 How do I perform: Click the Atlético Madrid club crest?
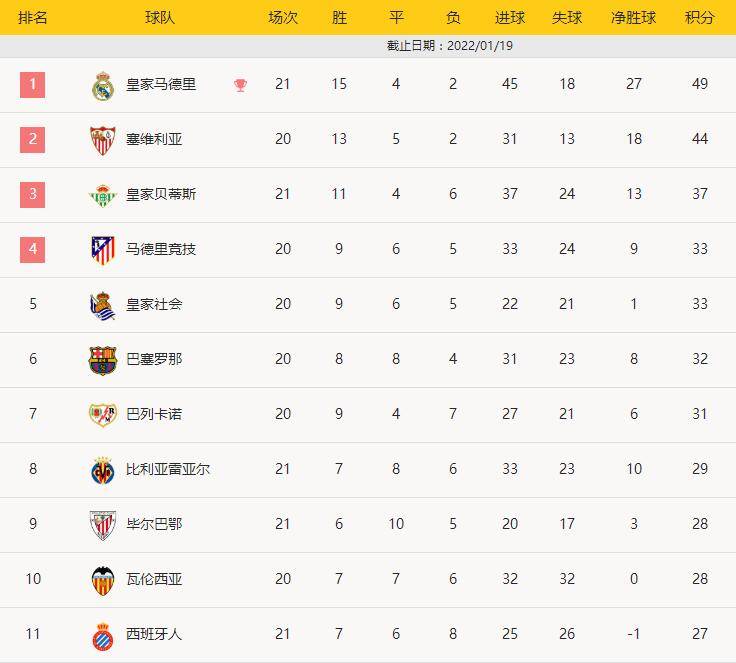point(102,250)
